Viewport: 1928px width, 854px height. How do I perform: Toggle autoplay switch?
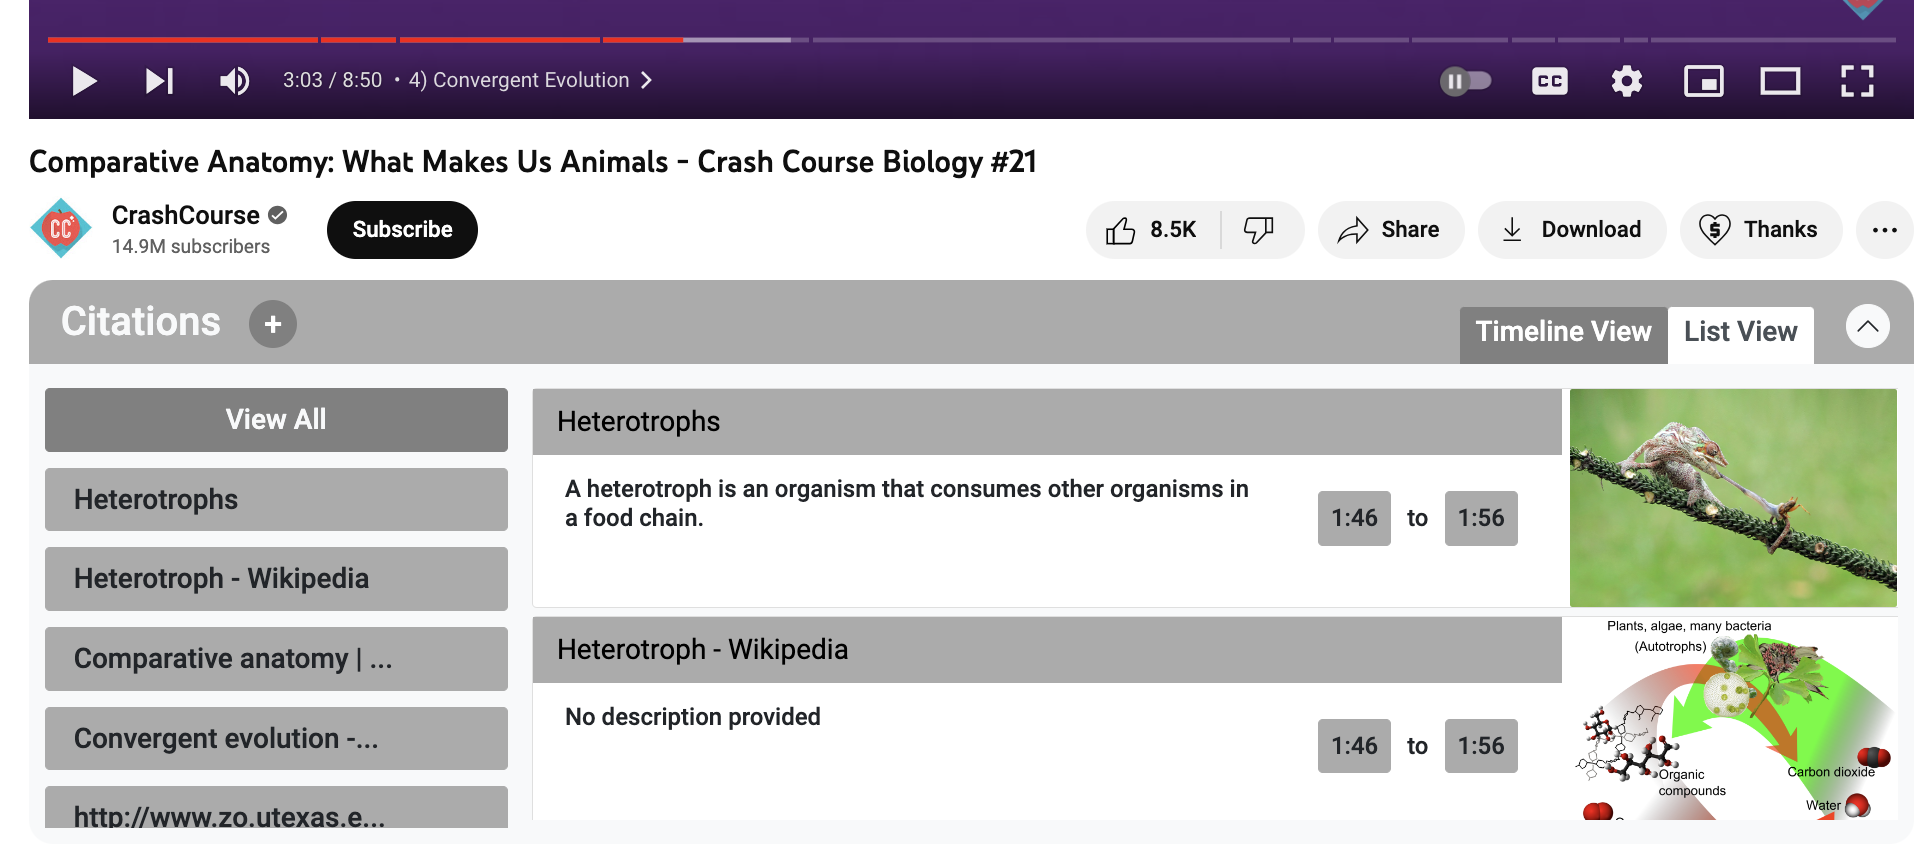[1465, 81]
